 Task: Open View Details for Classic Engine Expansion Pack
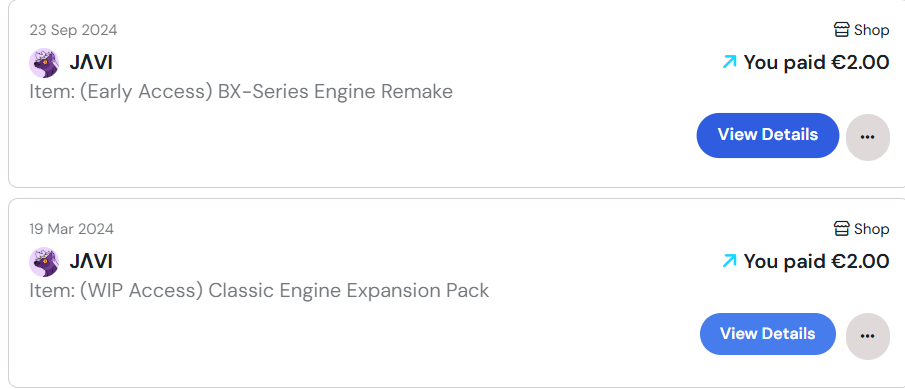click(x=767, y=334)
